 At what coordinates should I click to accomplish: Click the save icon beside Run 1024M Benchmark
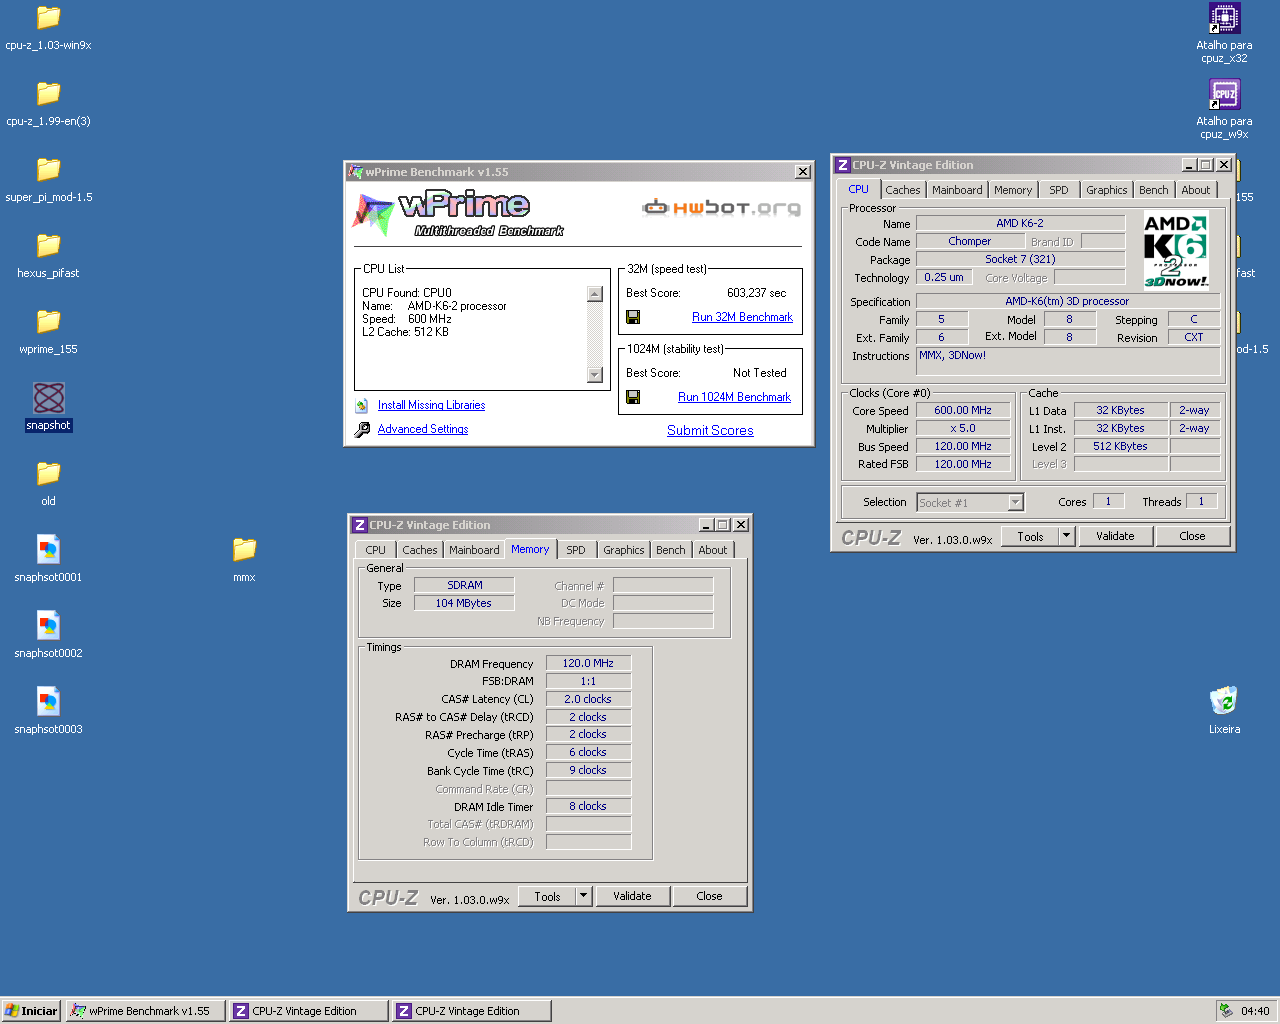tap(633, 397)
